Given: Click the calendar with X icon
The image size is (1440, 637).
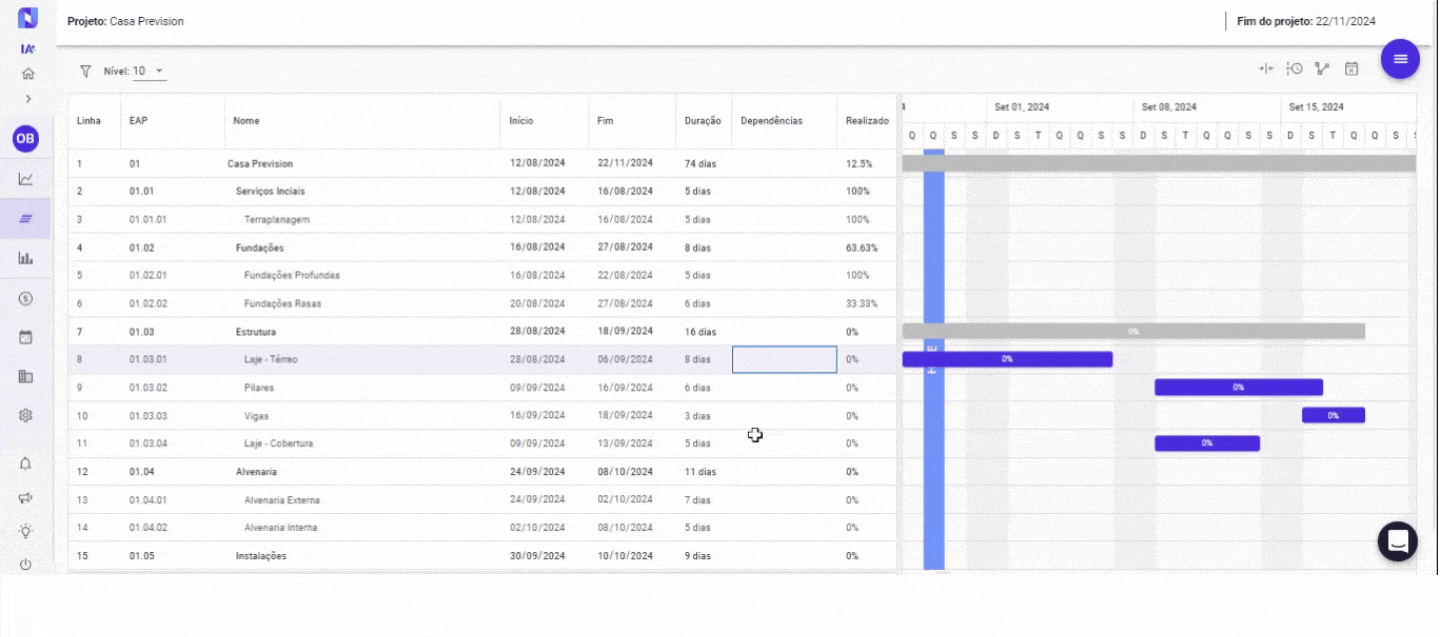Looking at the screenshot, I should click(x=1351, y=69).
